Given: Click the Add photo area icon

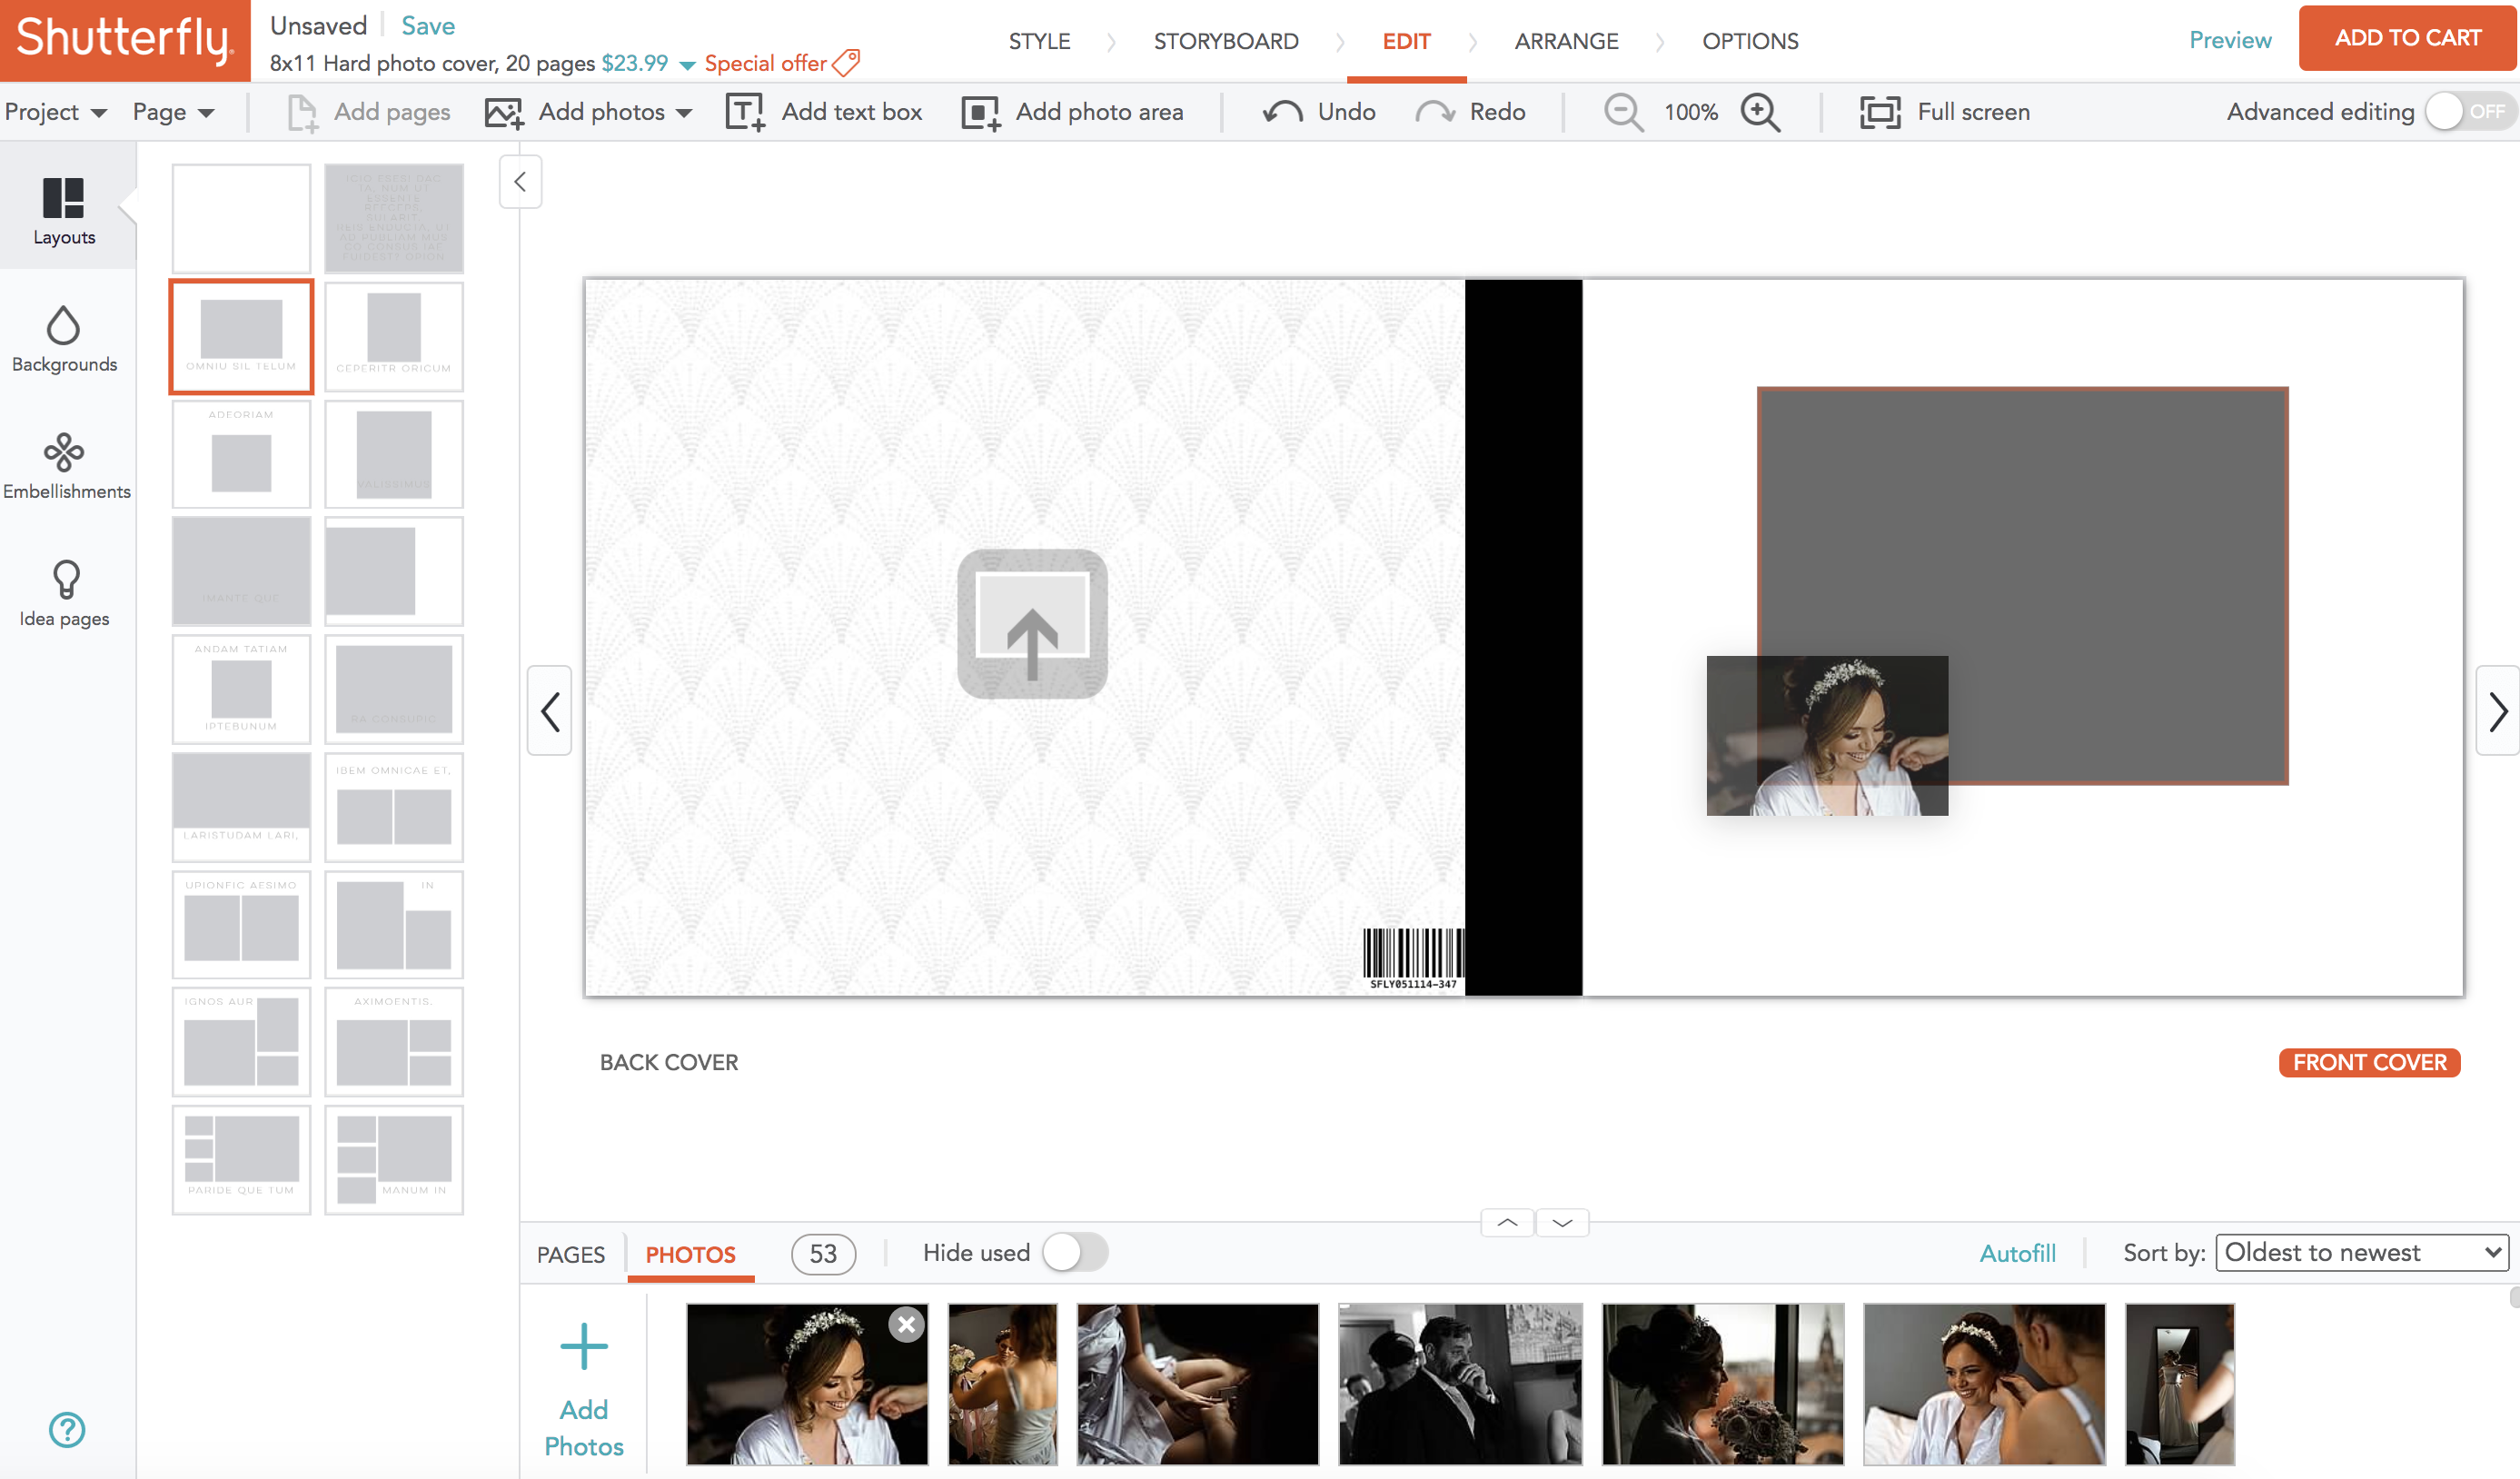Looking at the screenshot, I should click(x=982, y=111).
